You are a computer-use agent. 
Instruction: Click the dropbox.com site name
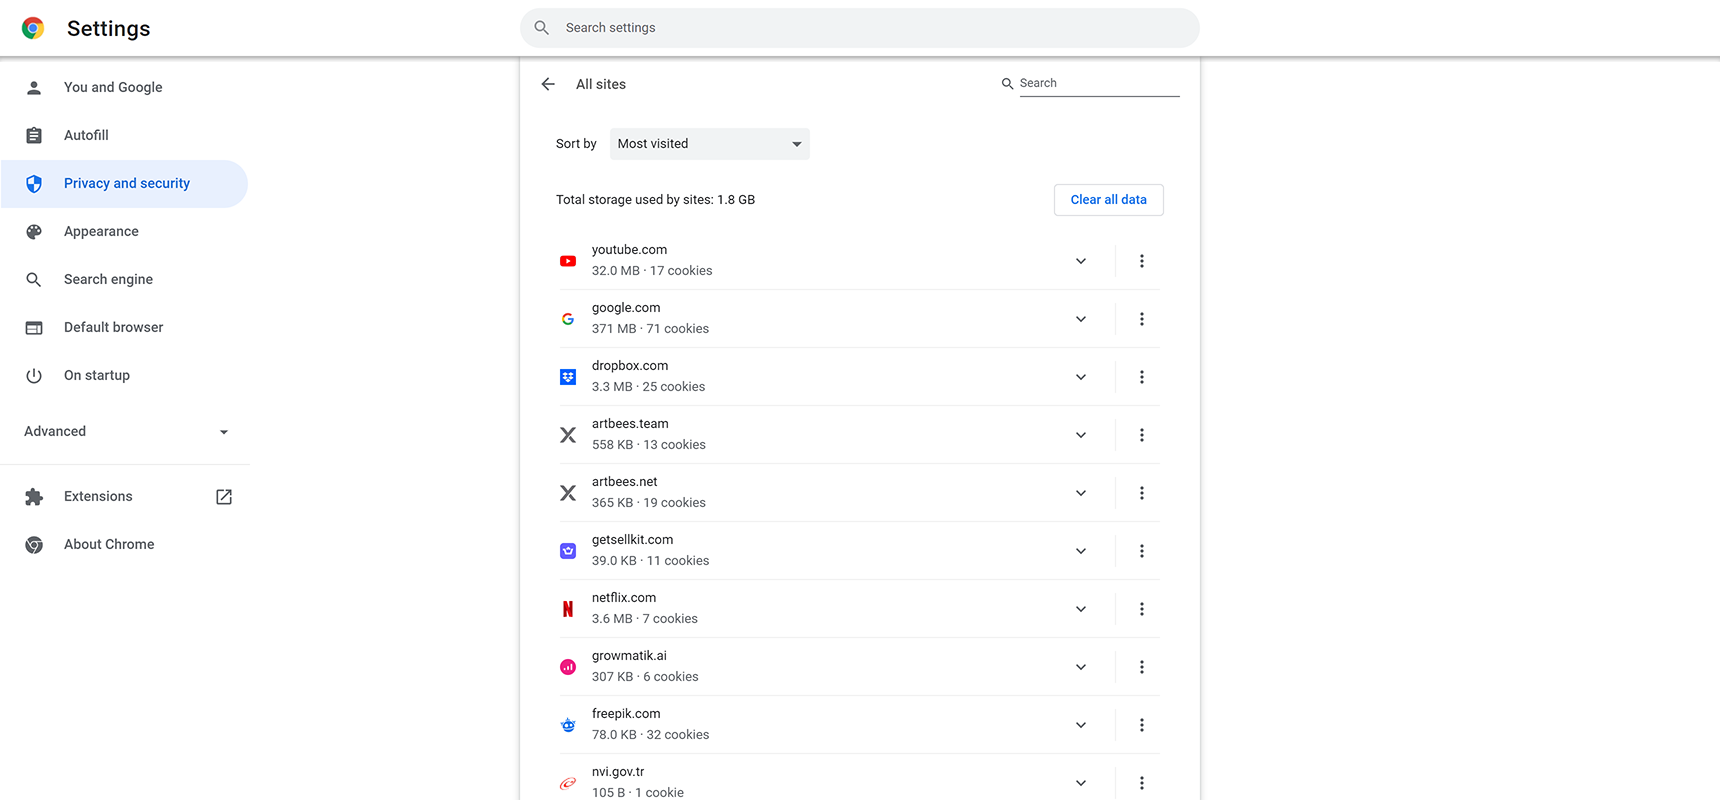pyautogui.click(x=630, y=366)
